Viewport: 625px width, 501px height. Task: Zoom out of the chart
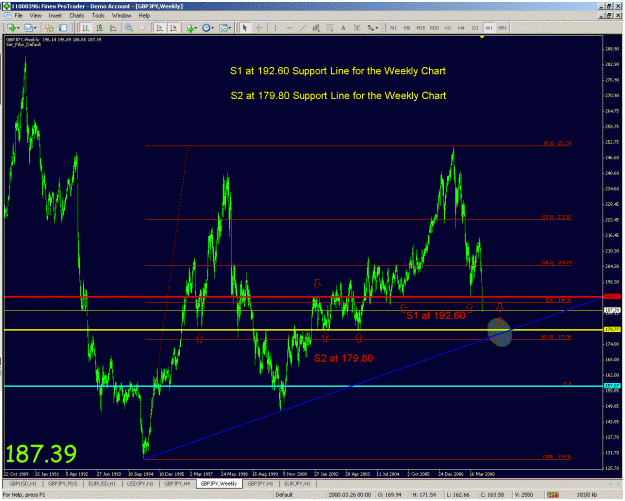(142, 28)
